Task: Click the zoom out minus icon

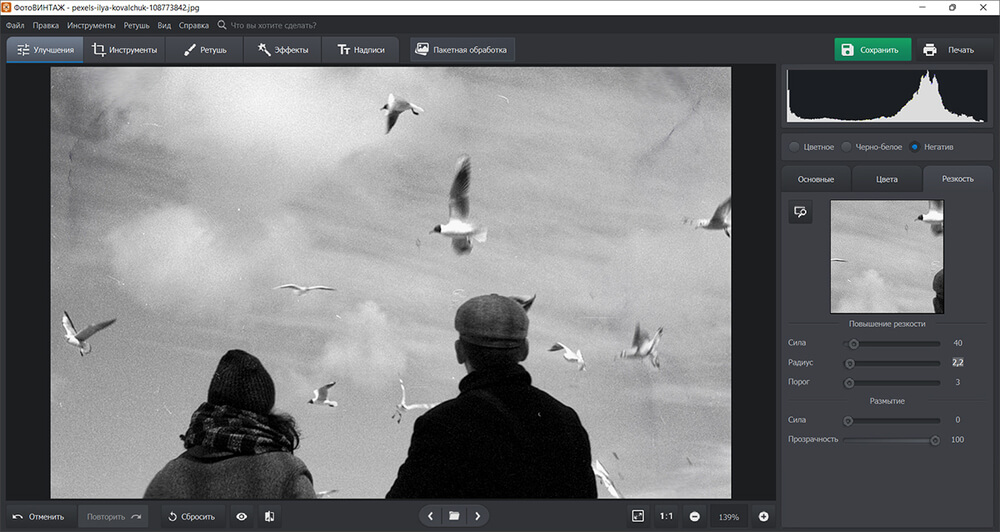Action: click(694, 516)
